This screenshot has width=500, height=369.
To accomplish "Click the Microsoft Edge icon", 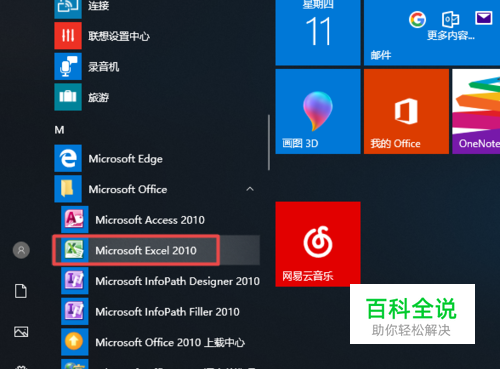I will tap(68, 158).
